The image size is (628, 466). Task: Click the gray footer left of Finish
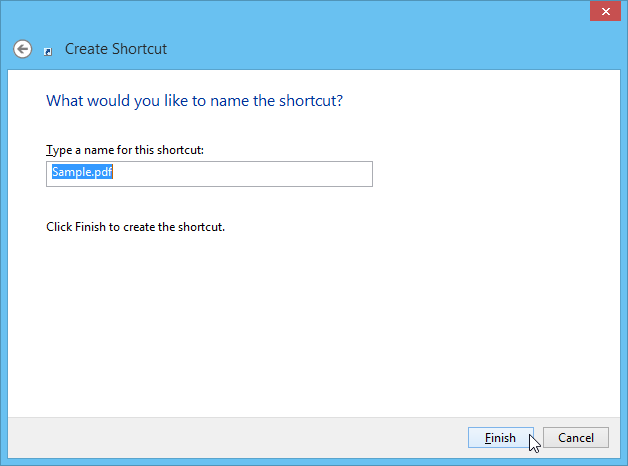pyautogui.click(x=250, y=438)
